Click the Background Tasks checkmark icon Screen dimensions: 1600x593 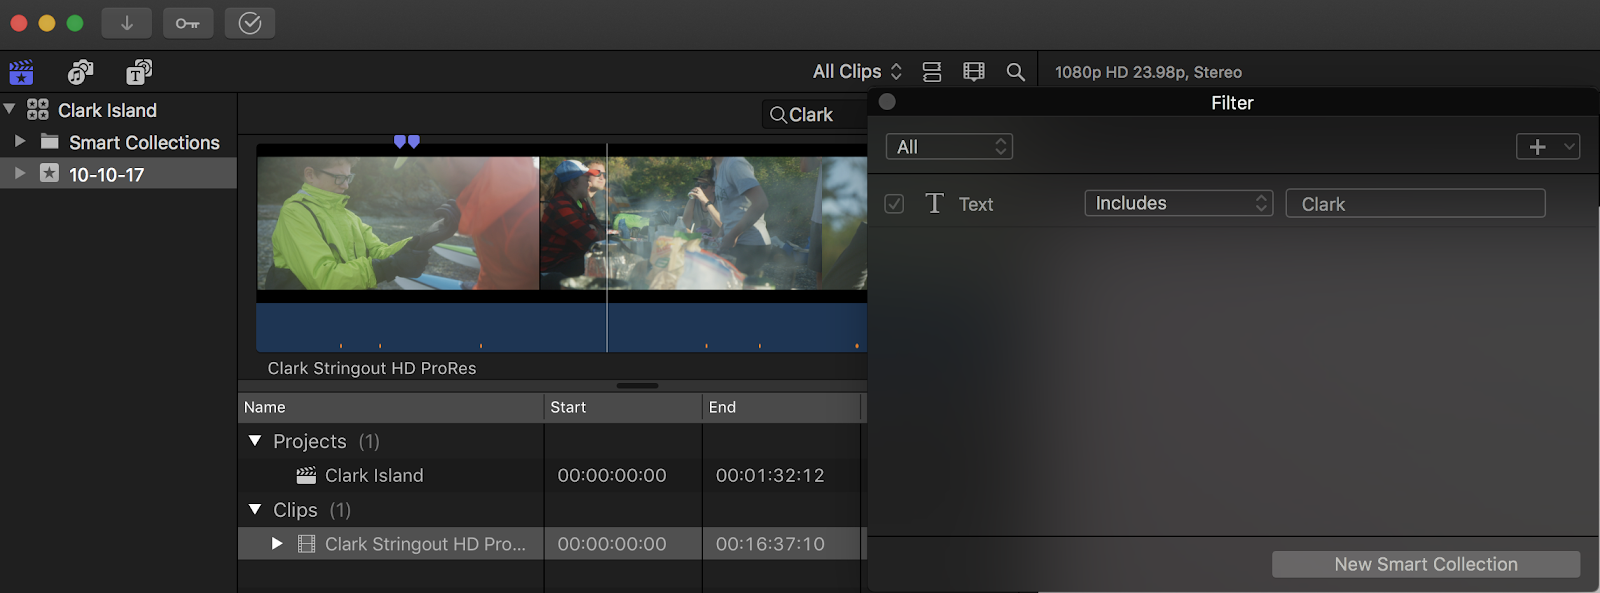250,23
